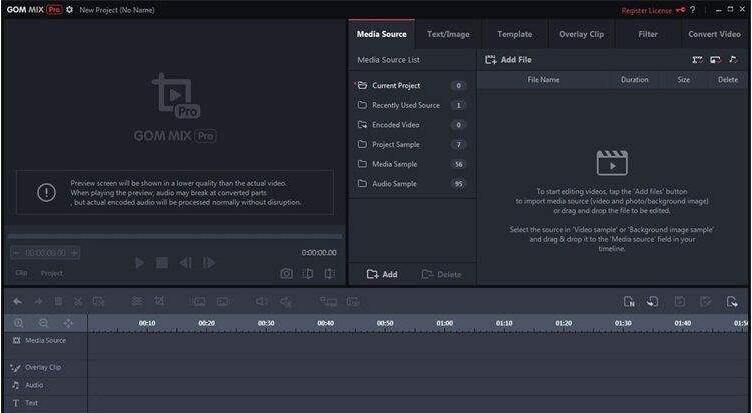Zoom in the timeline with magnifier plus
Viewport: 752px width, 413px height.
coord(19,323)
